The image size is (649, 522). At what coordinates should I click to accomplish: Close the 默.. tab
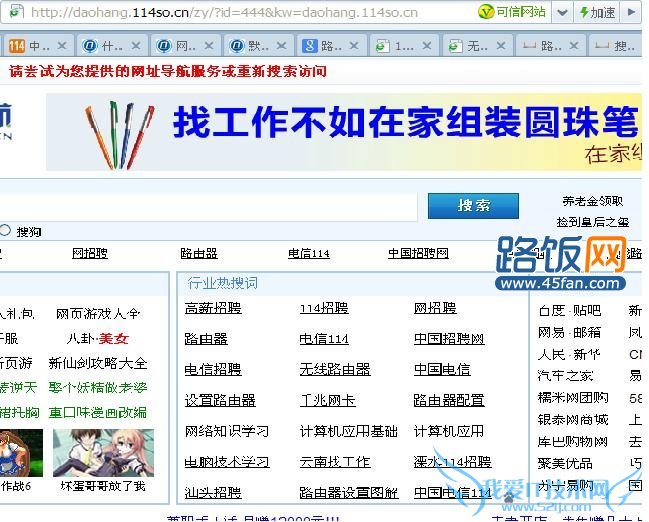[281, 46]
